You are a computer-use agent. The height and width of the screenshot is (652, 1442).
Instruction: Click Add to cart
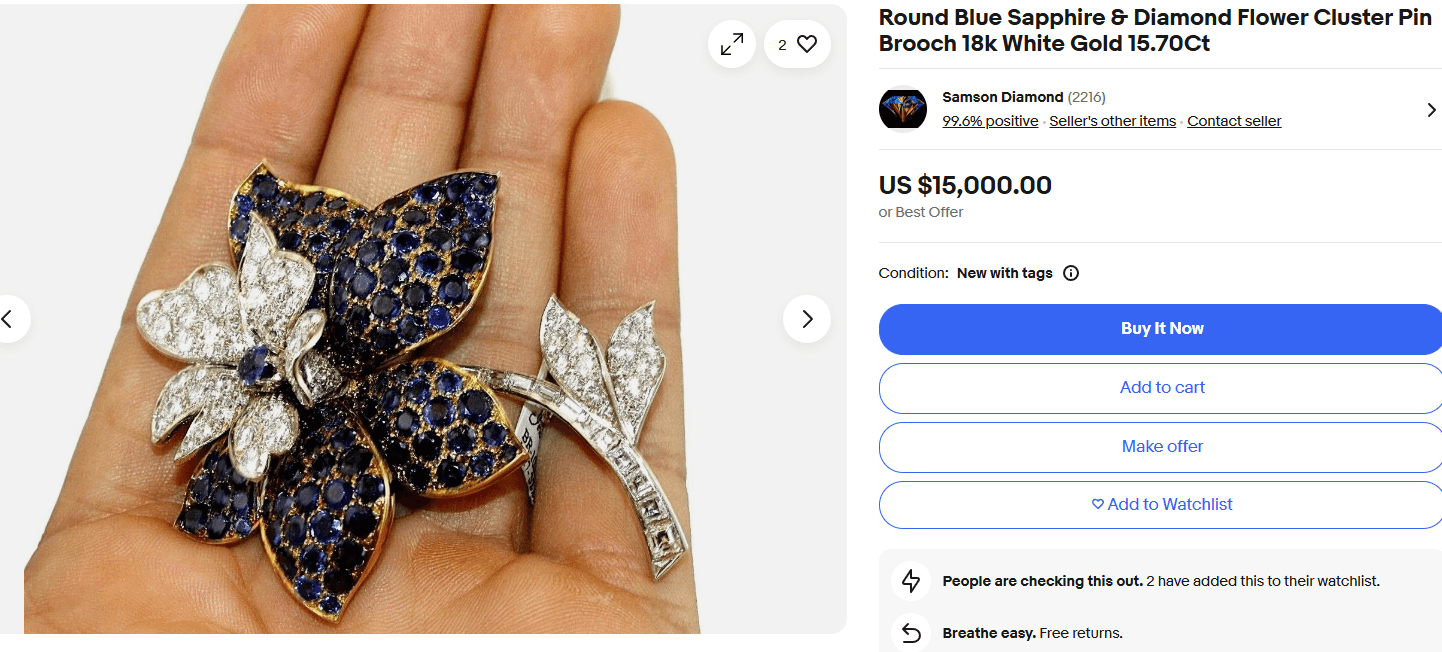[x=1161, y=387]
